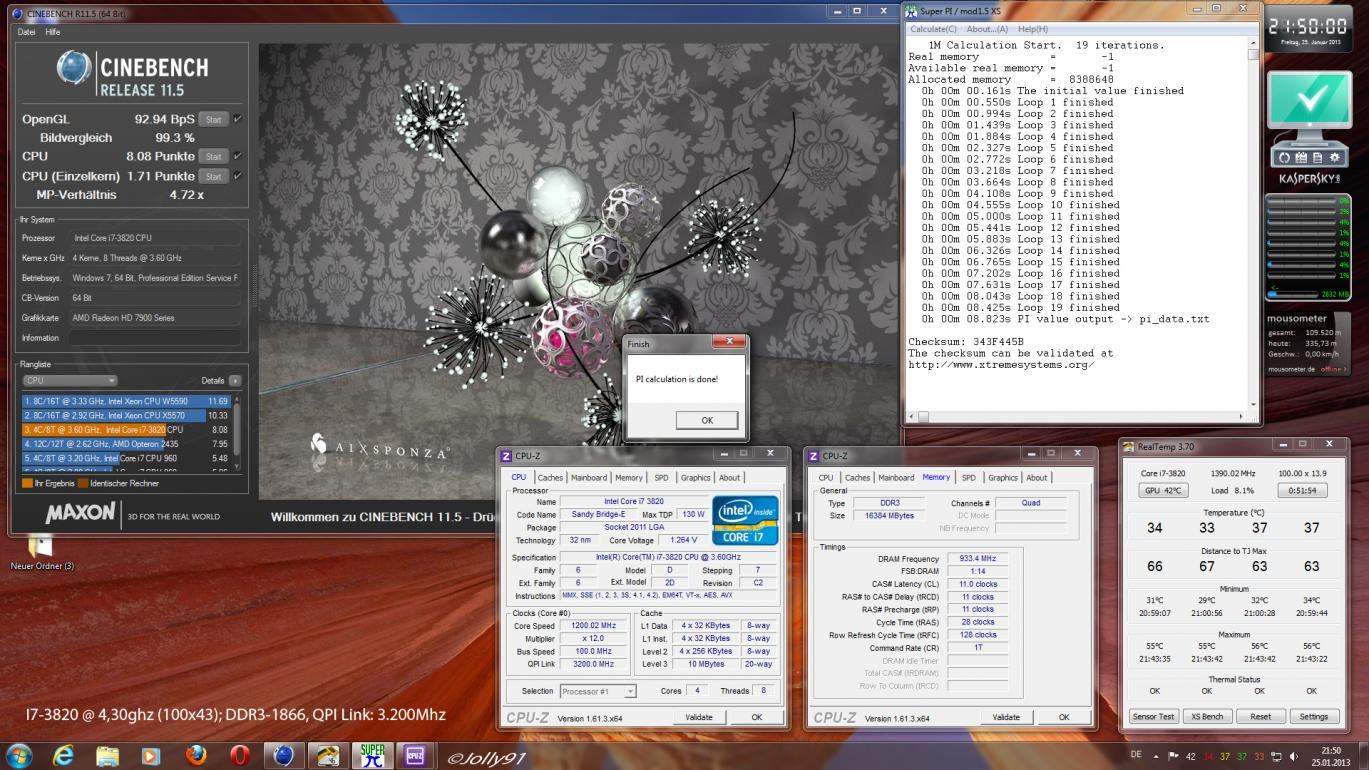This screenshot has height=770, width=1369.
Task: Select the AMD Opteron 2435 ranking row
Action: tap(126, 443)
